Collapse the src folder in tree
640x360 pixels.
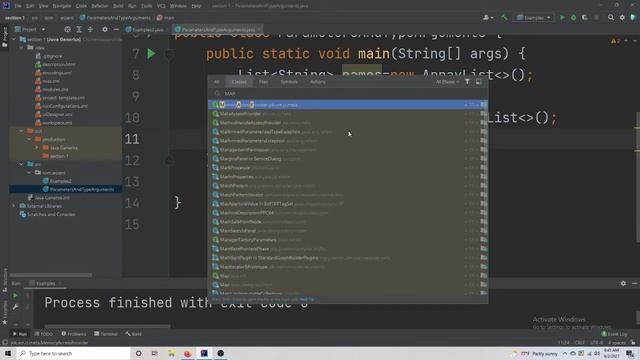point(21,164)
